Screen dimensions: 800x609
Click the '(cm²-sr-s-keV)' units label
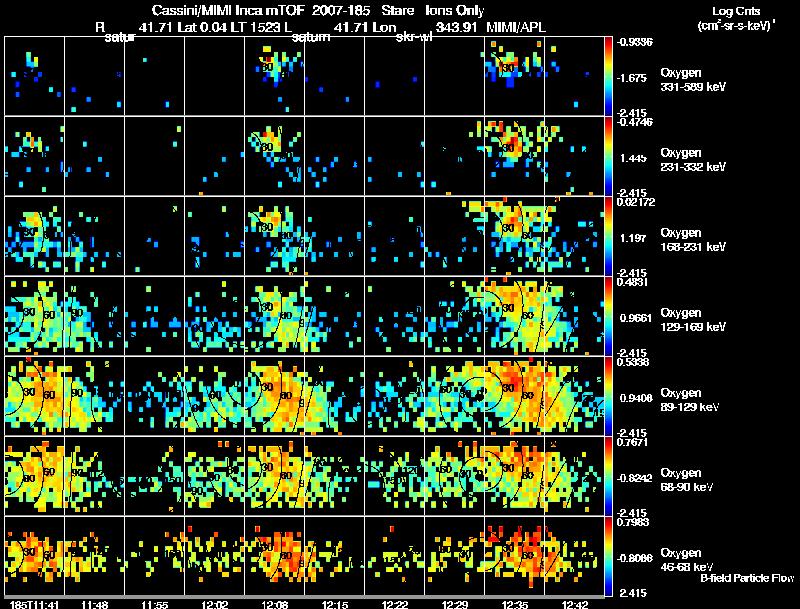(737, 25)
